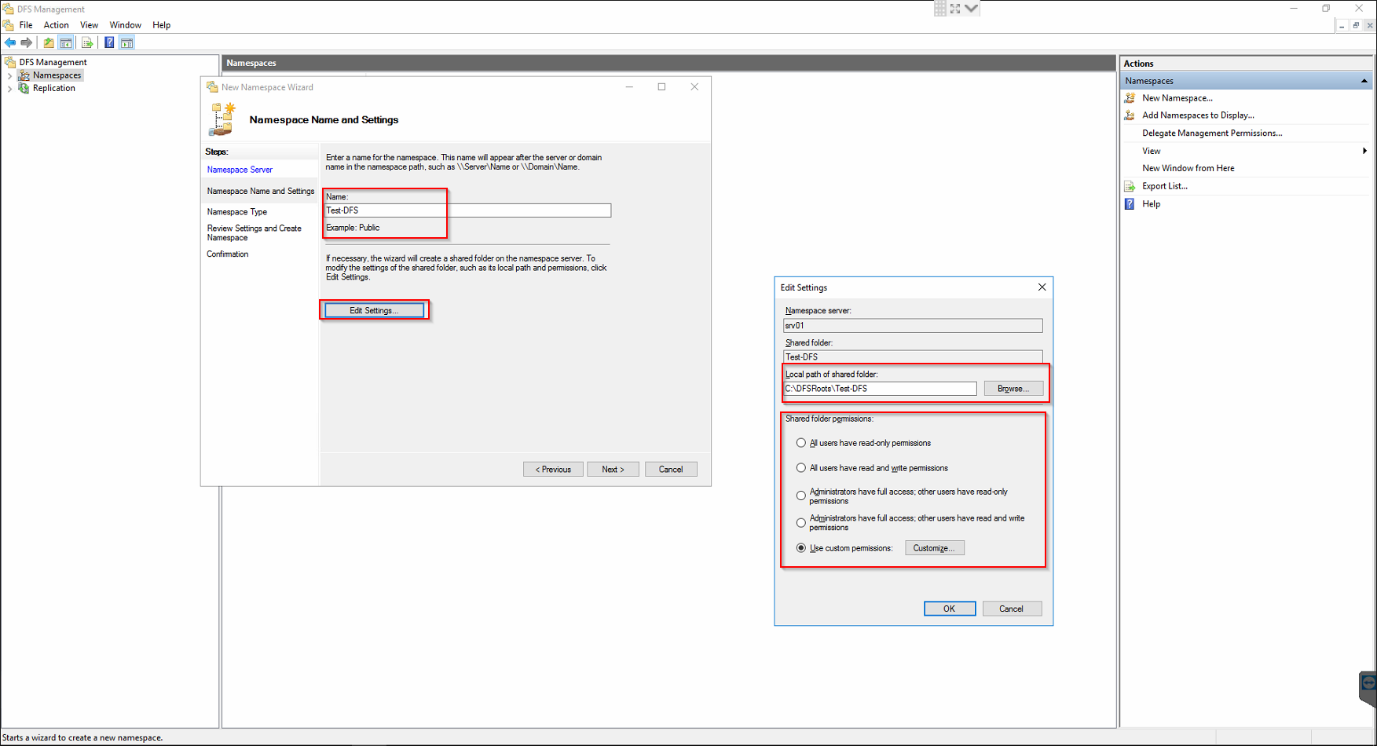Open the Action menu

click(x=55, y=24)
